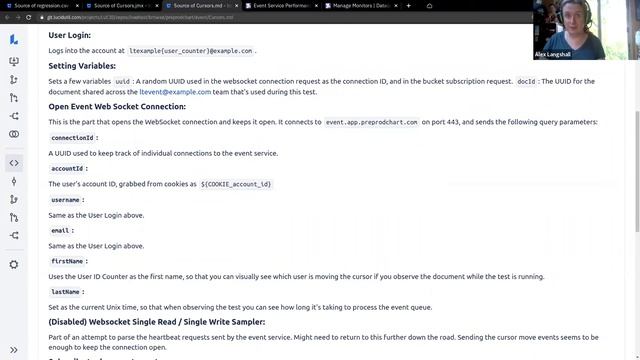The width and height of the screenshot is (640, 360).
Task: Click the 'docId' inline code variable
Action: tap(526, 82)
